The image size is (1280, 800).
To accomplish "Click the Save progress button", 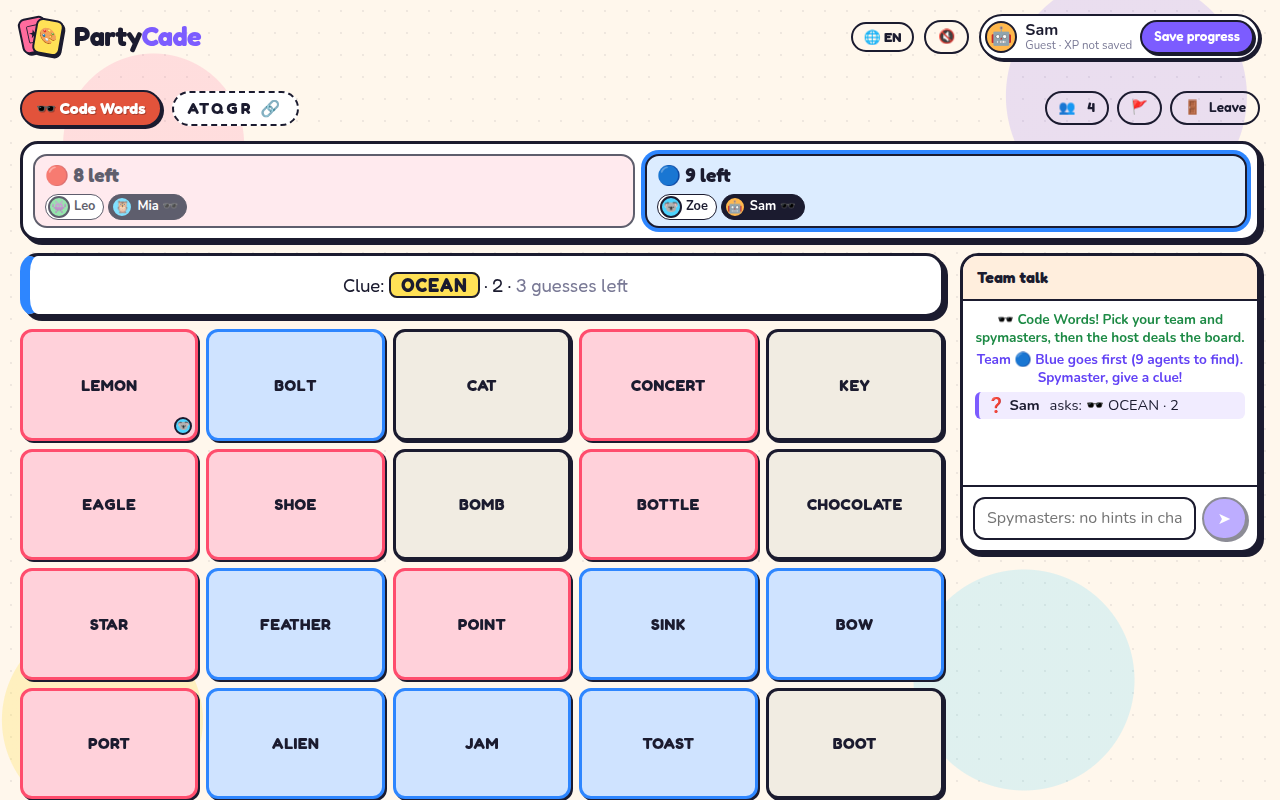I will pyautogui.click(x=1197, y=37).
